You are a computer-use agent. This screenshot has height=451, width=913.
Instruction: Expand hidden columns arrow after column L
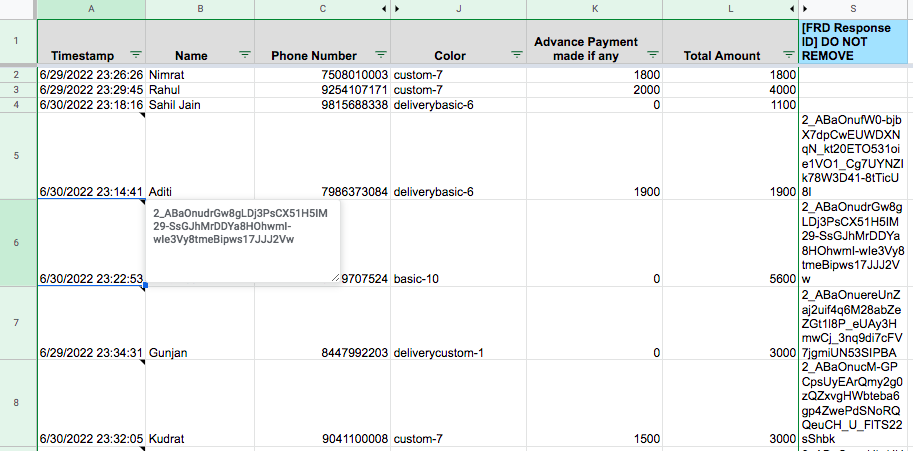coord(792,9)
